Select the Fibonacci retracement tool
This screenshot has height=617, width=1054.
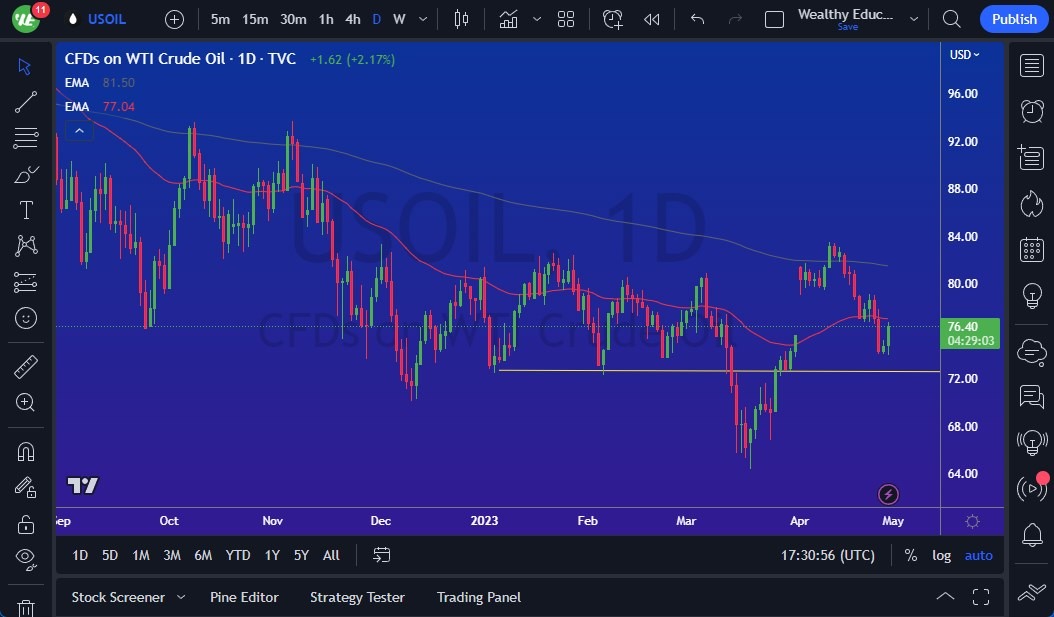tap(26, 138)
